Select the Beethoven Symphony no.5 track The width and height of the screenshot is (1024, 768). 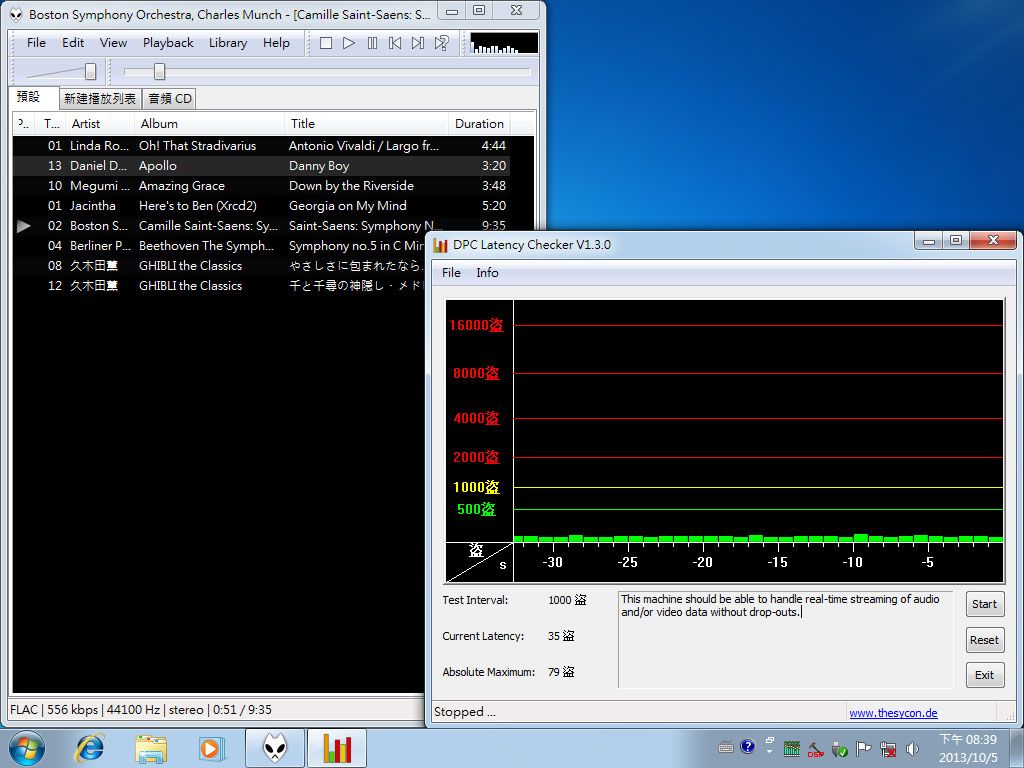[219, 246]
